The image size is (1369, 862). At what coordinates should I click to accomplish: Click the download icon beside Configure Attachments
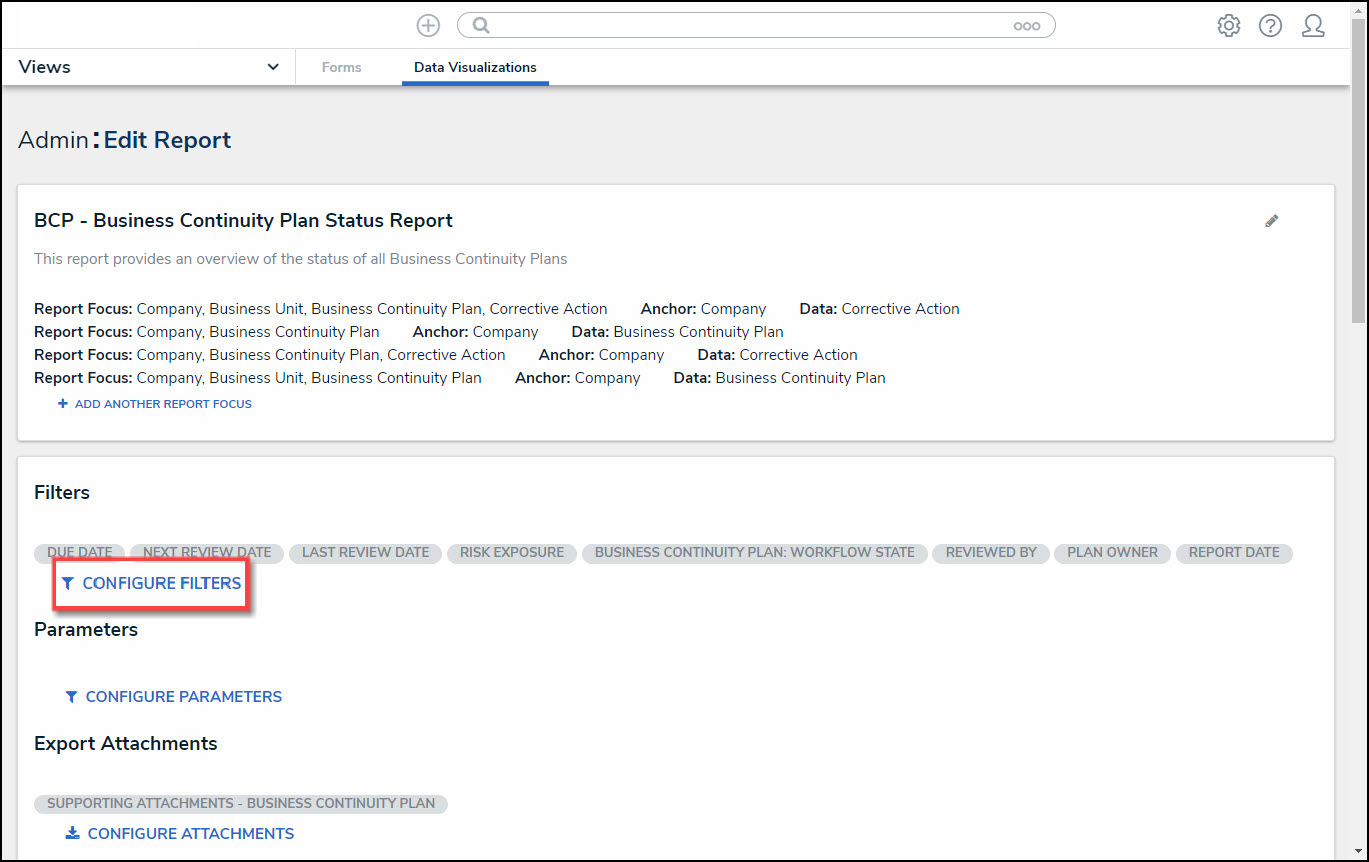point(72,833)
